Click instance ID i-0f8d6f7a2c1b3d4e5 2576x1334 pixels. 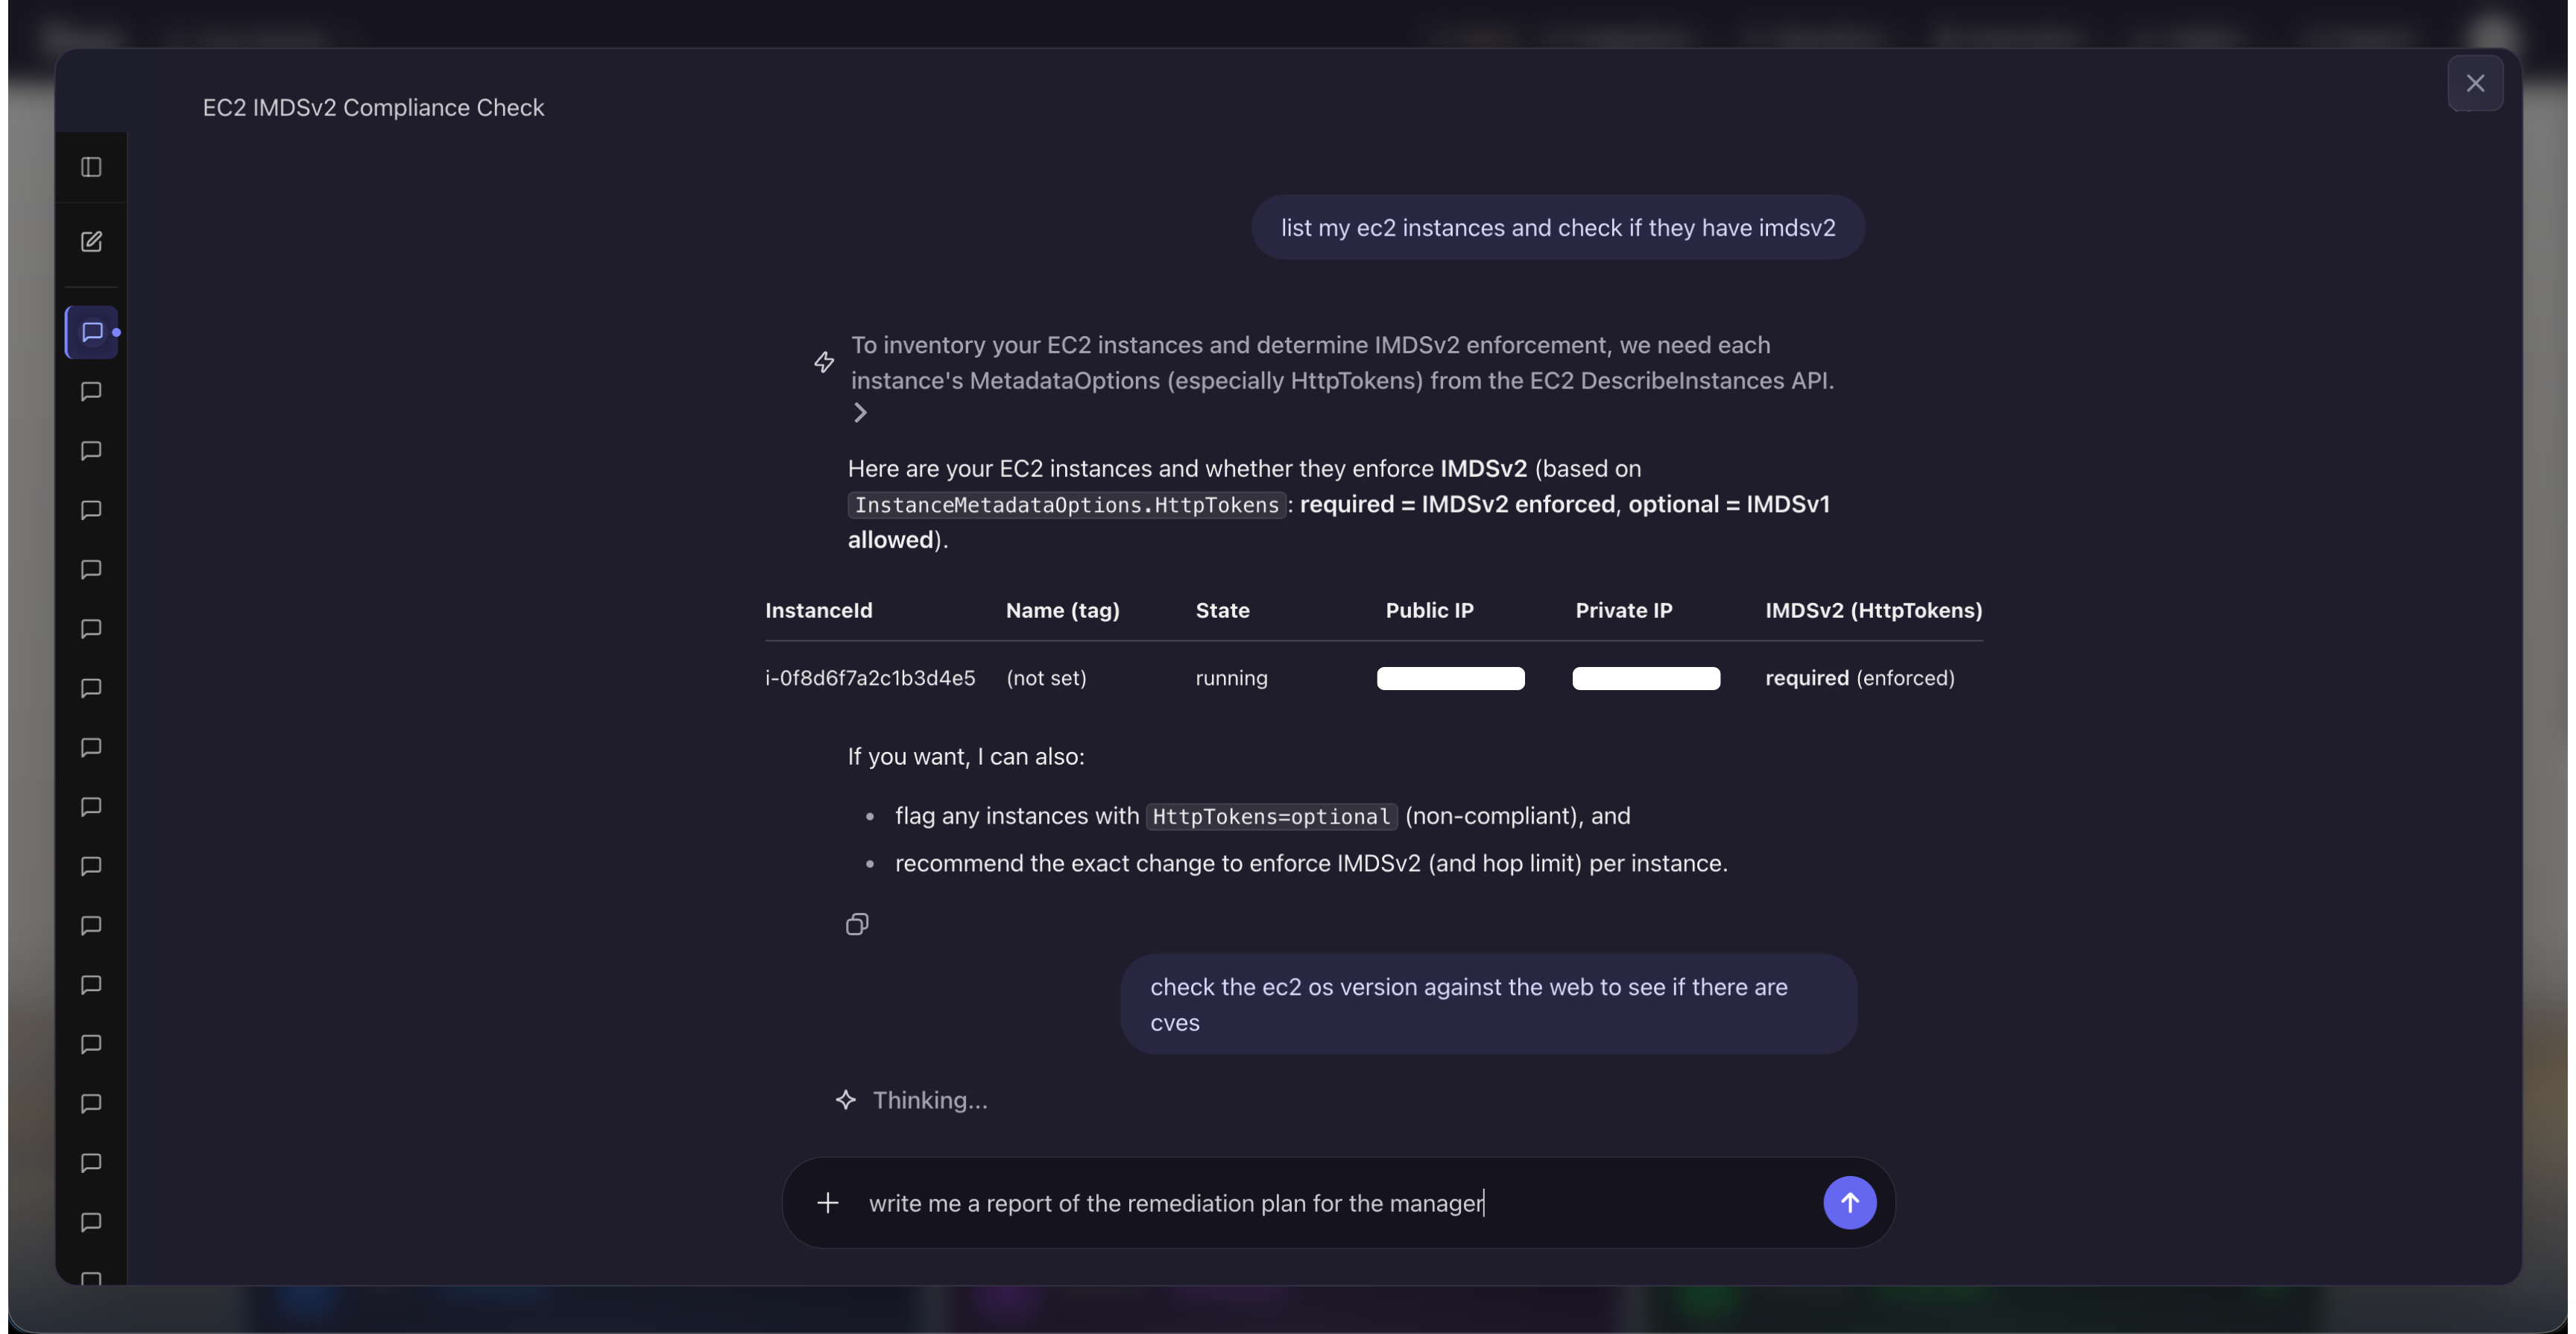[869, 678]
